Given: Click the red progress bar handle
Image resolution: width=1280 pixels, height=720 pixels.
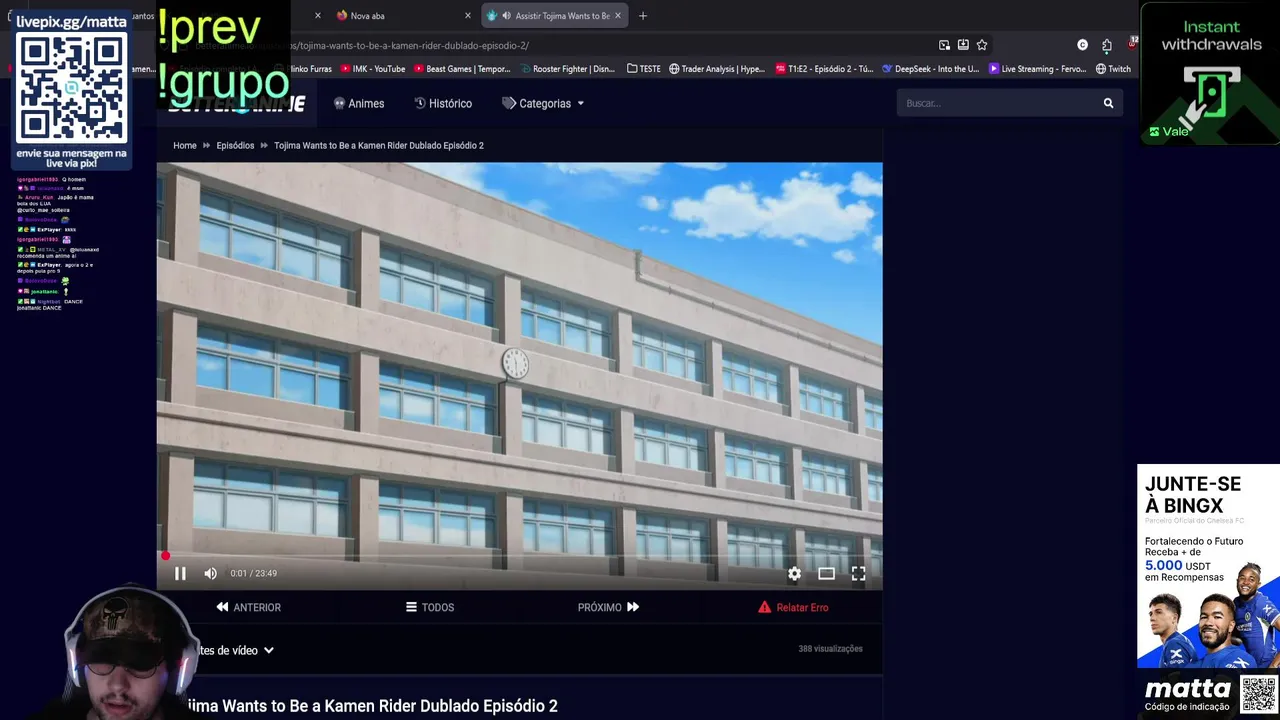Looking at the screenshot, I should pyautogui.click(x=165, y=556).
